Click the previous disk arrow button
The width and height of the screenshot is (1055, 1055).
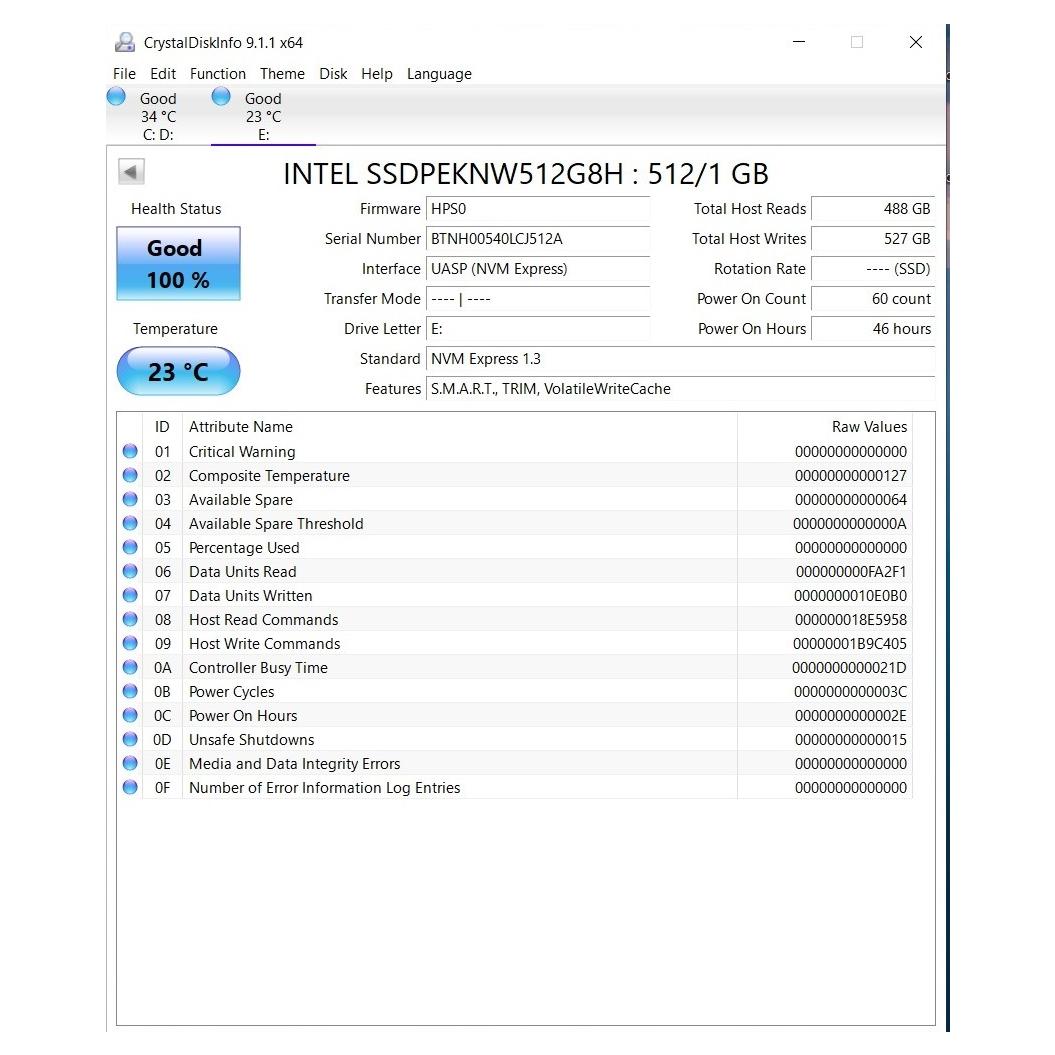pos(132,172)
